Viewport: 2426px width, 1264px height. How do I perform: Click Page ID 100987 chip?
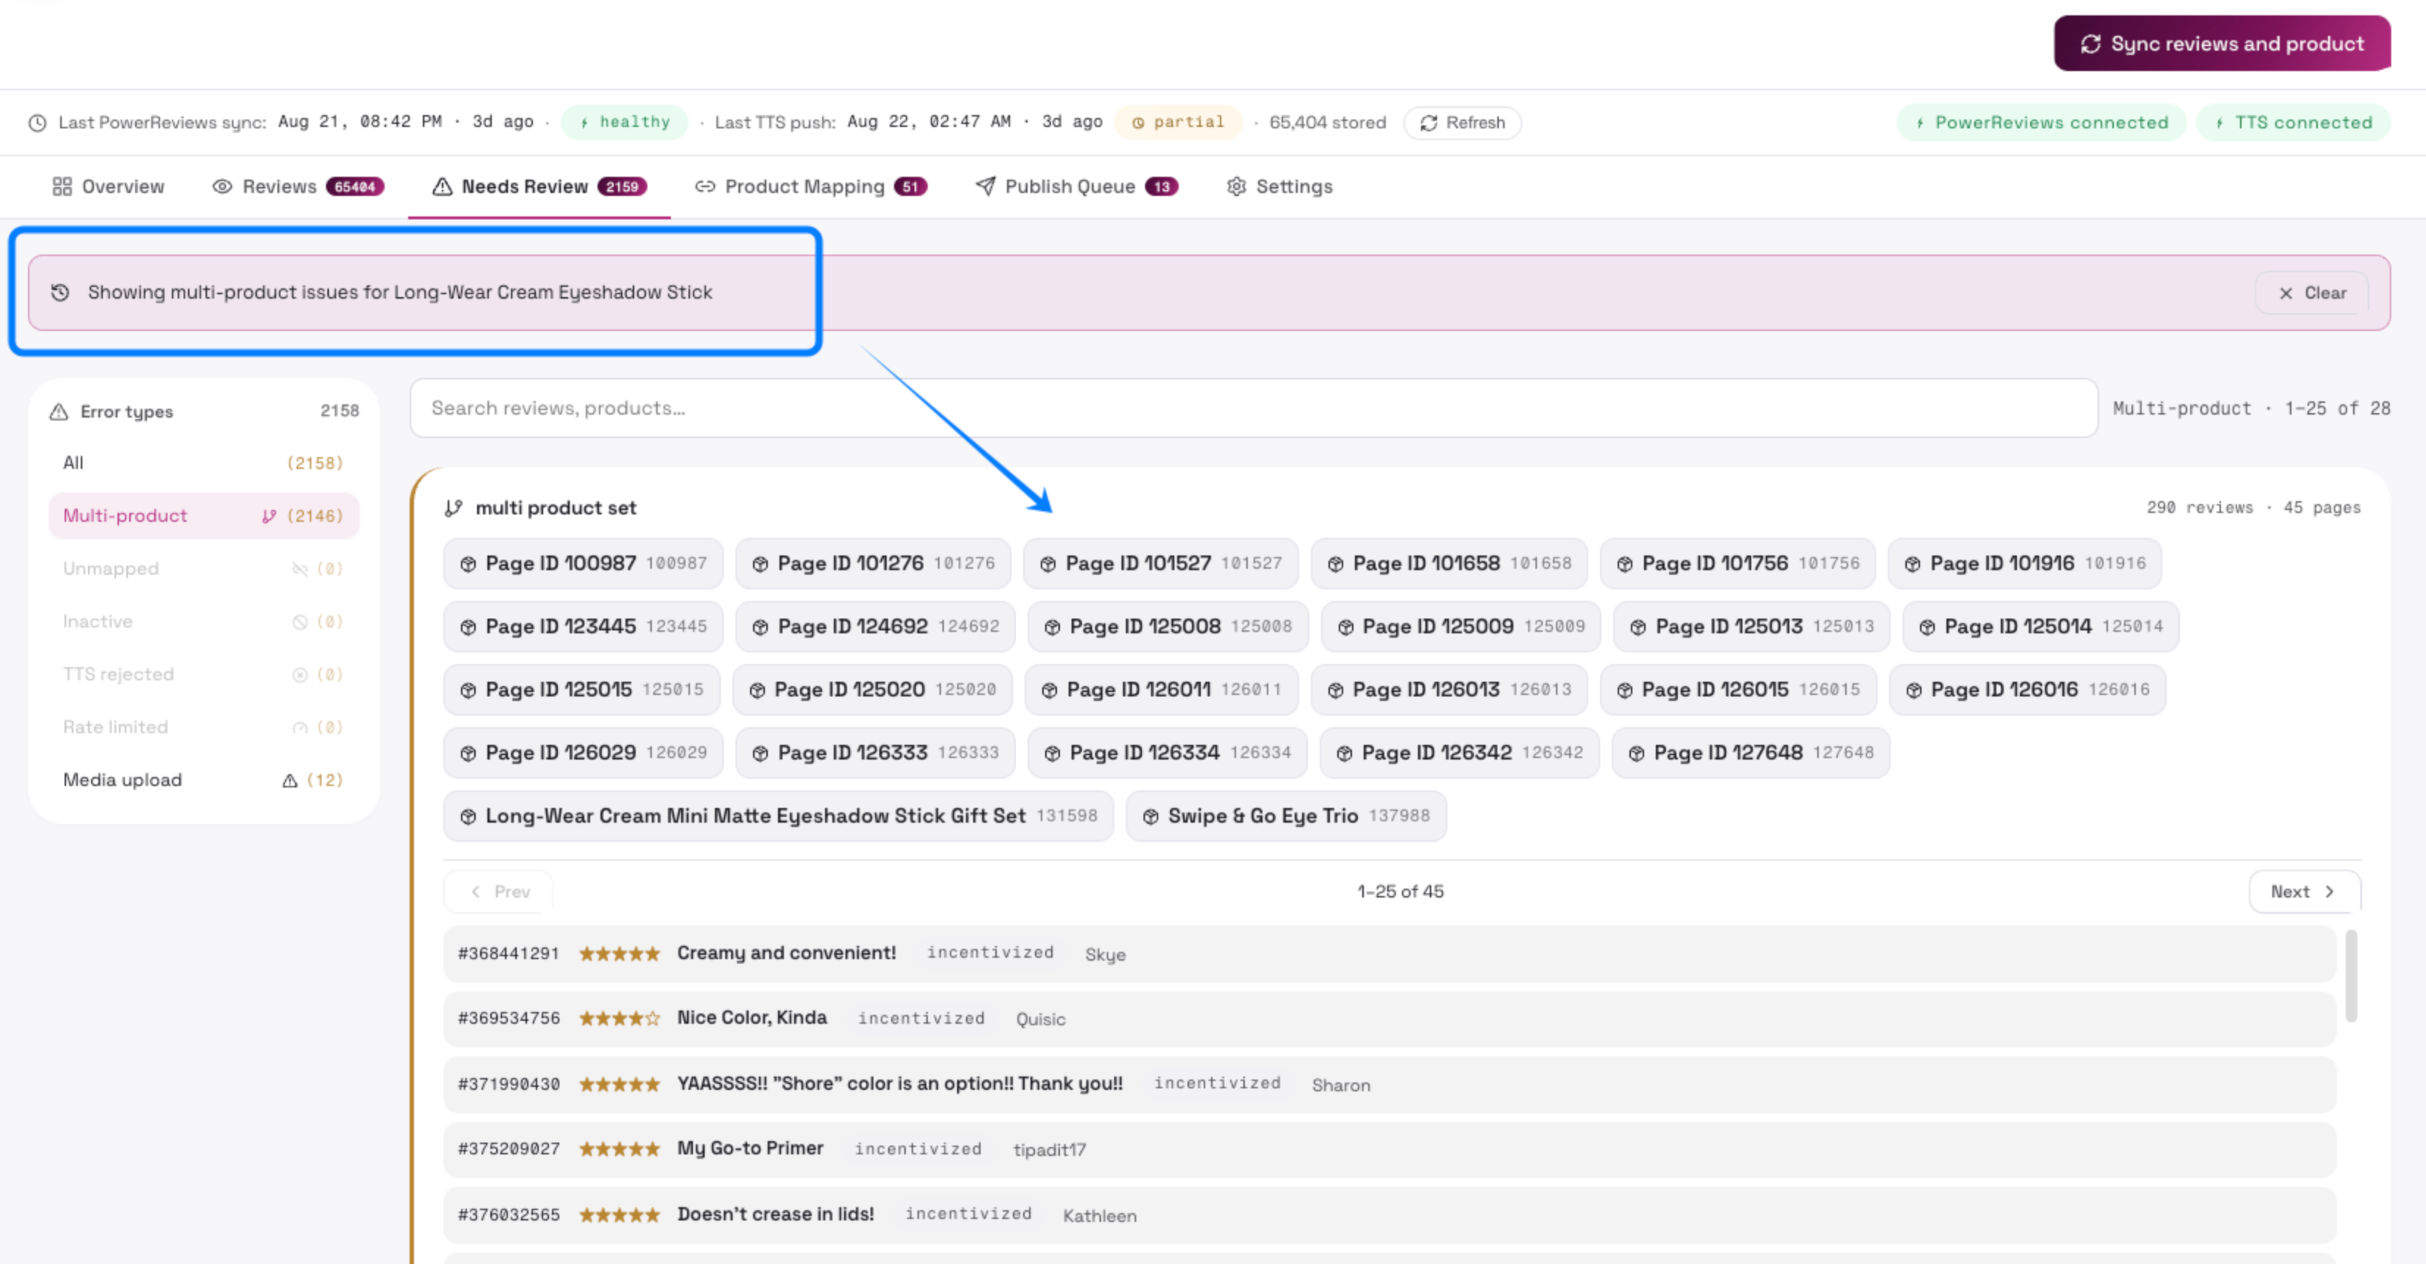[x=583, y=564]
